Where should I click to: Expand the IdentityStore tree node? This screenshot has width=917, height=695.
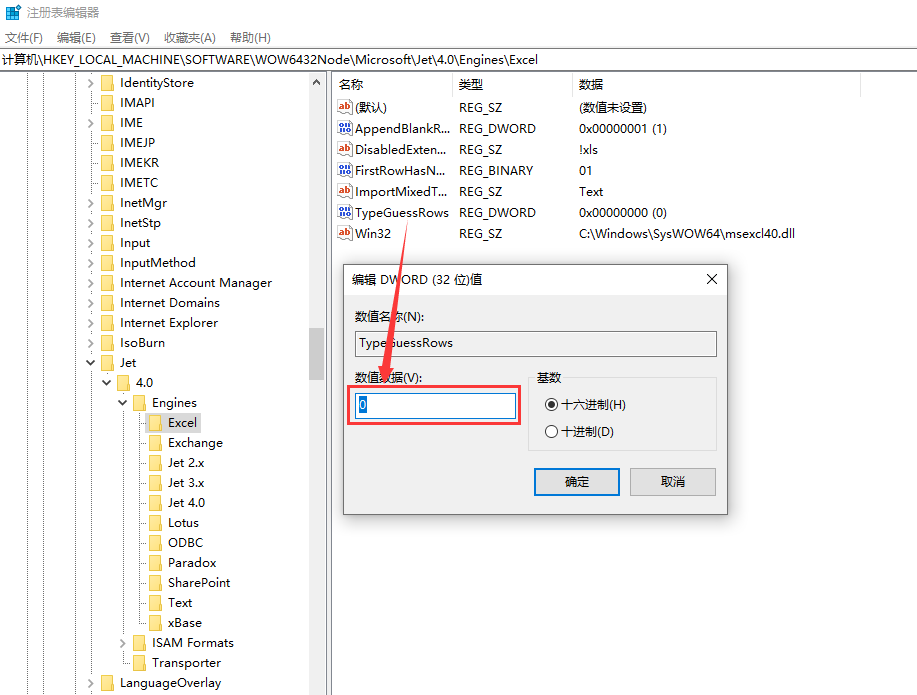91,83
